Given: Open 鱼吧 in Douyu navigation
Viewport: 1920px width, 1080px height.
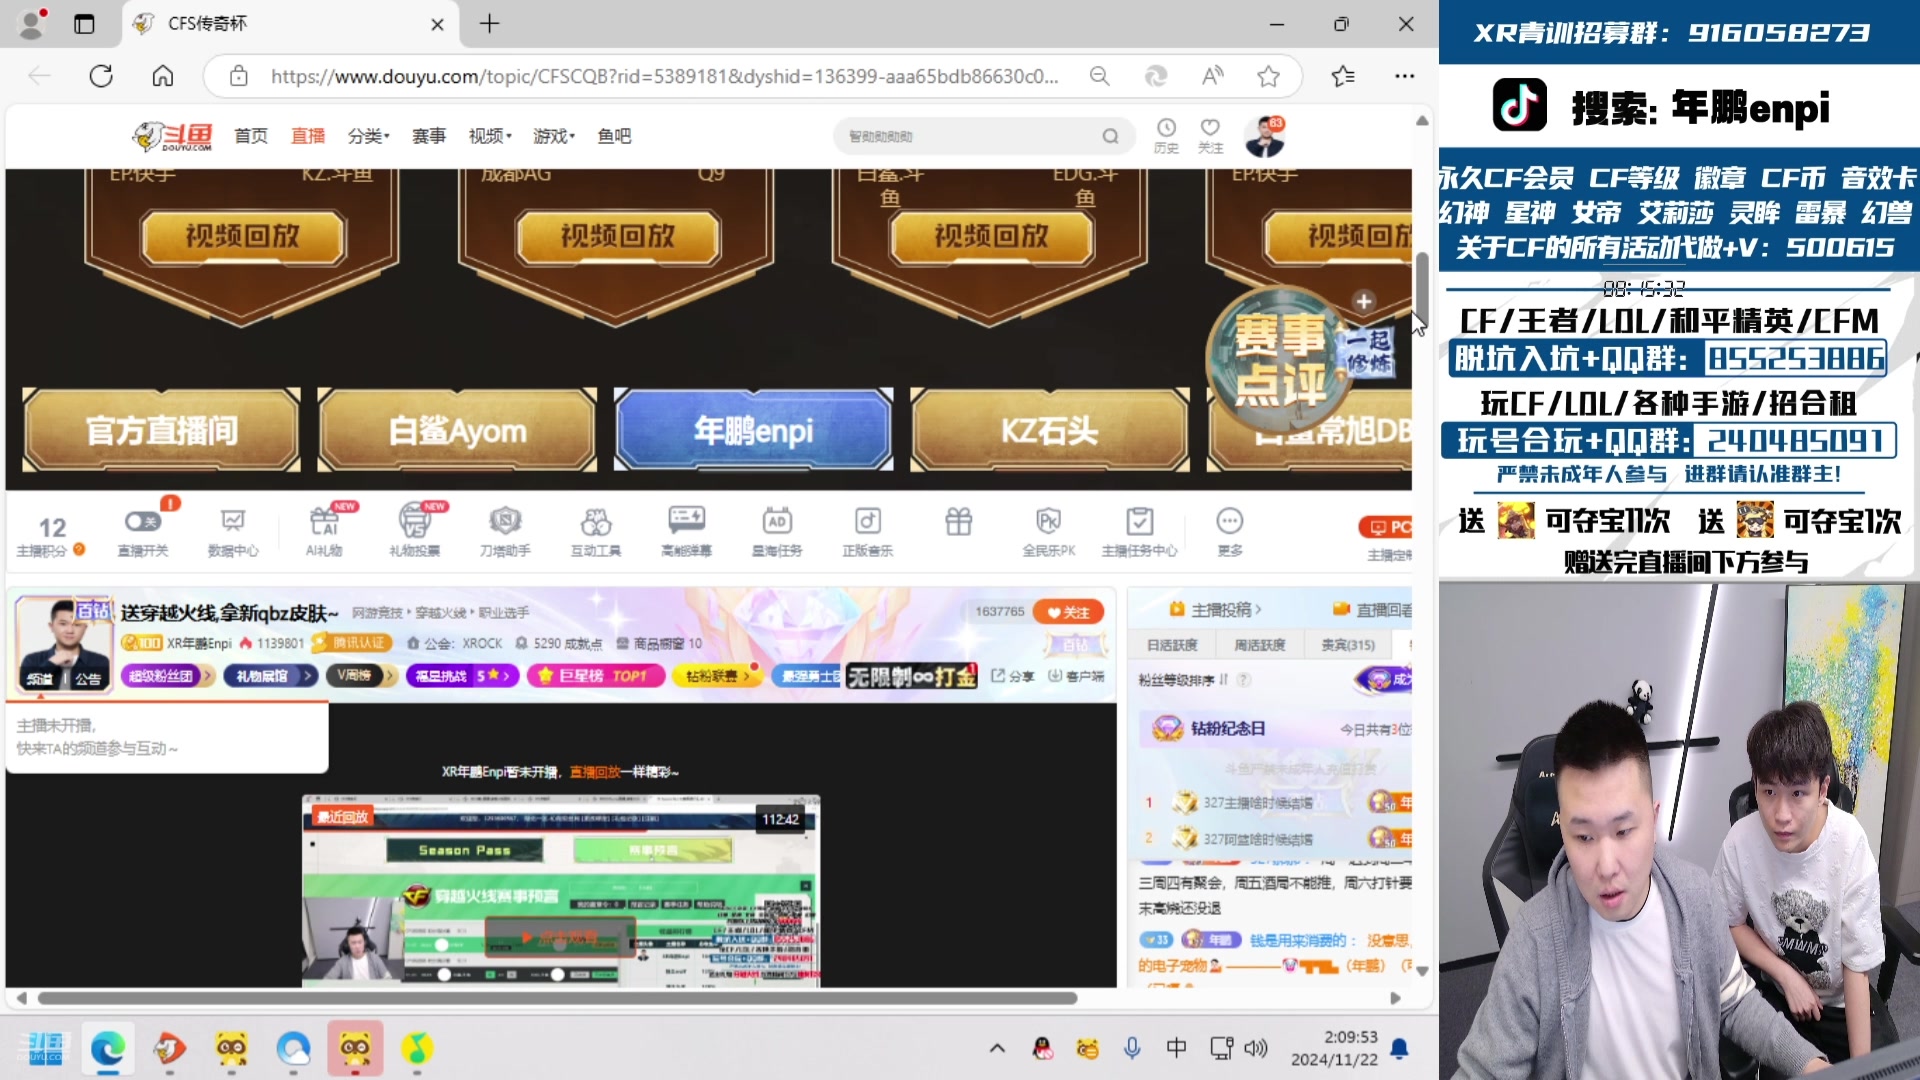Looking at the screenshot, I should pos(614,136).
